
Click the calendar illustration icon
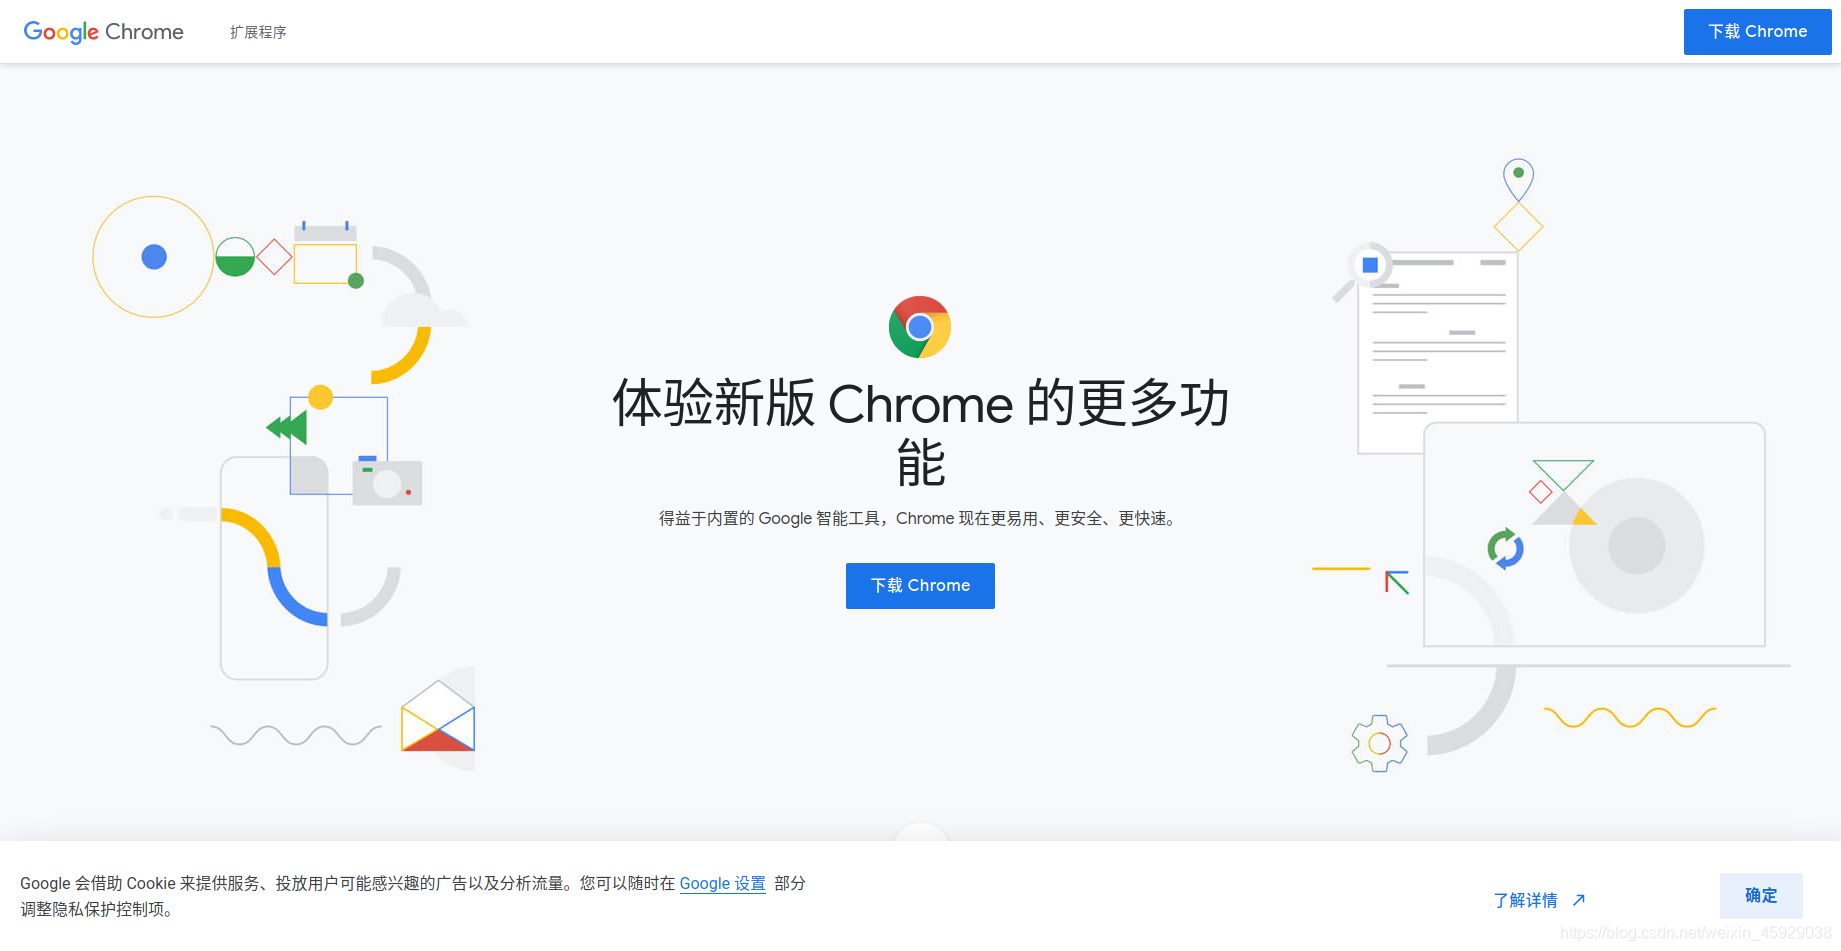(325, 253)
